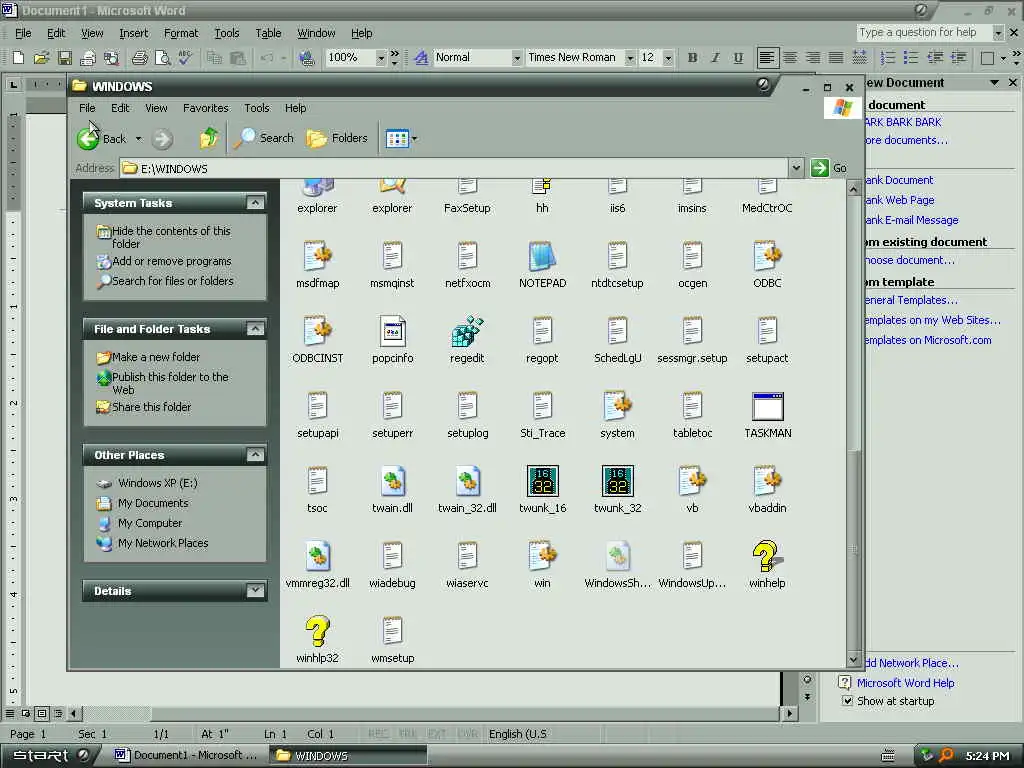Open the Zoom 100% dropdown
Viewport: 1024px width, 768px height.
point(381,58)
